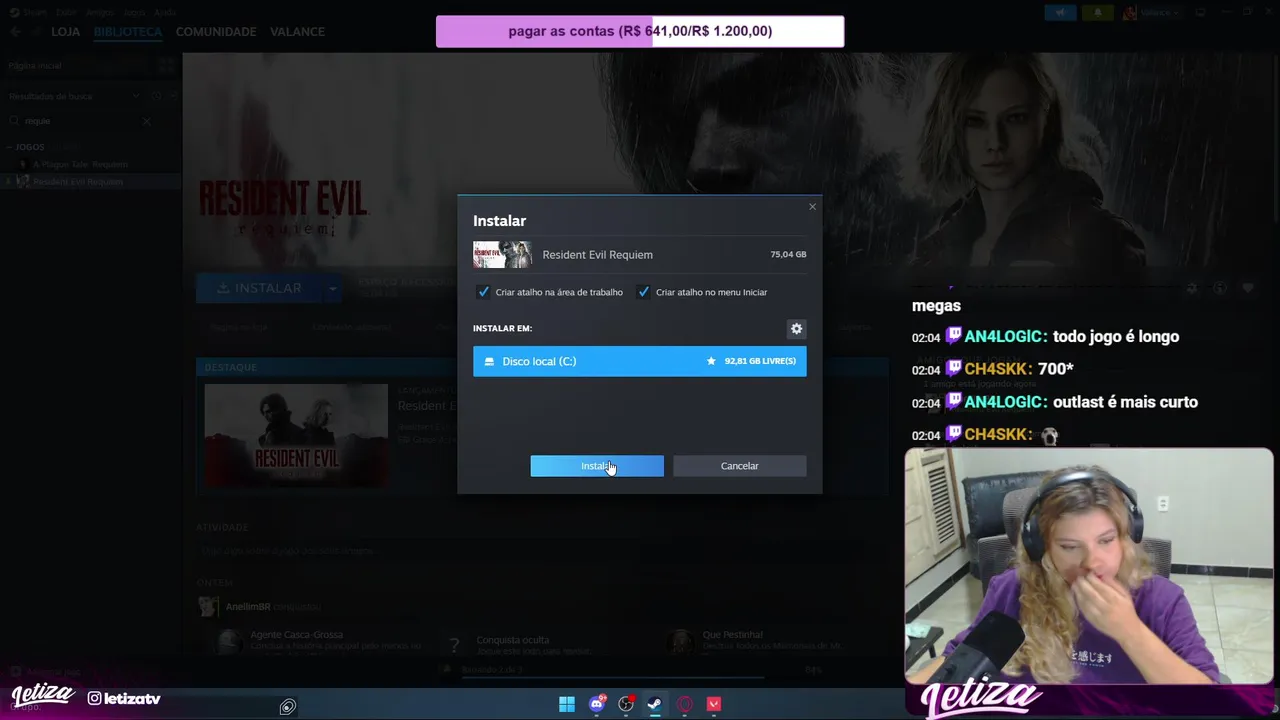Click the Steam announcements megaphone button
The height and width of the screenshot is (720, 1280).
click(x=1060, y=13)
